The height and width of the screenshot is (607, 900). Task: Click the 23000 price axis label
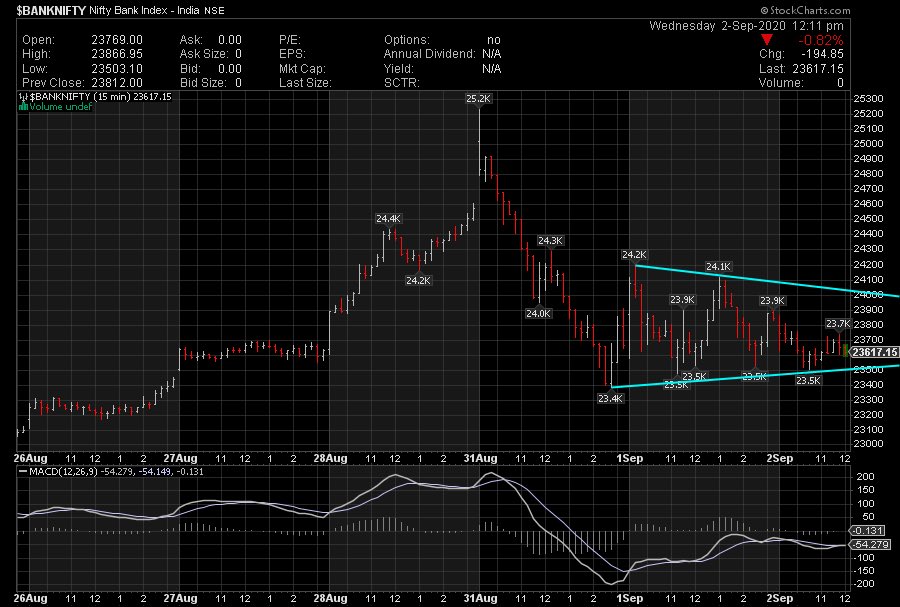pyautogui.click(x=868, y=443)
